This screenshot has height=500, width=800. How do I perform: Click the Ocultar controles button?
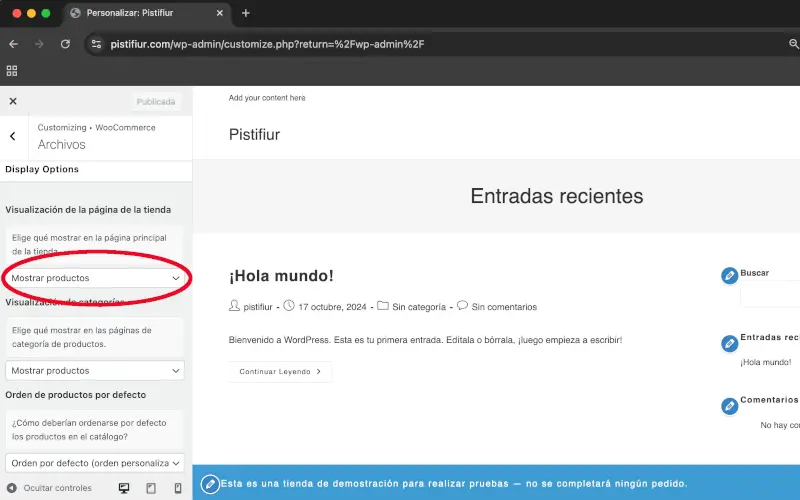[49, 488]
